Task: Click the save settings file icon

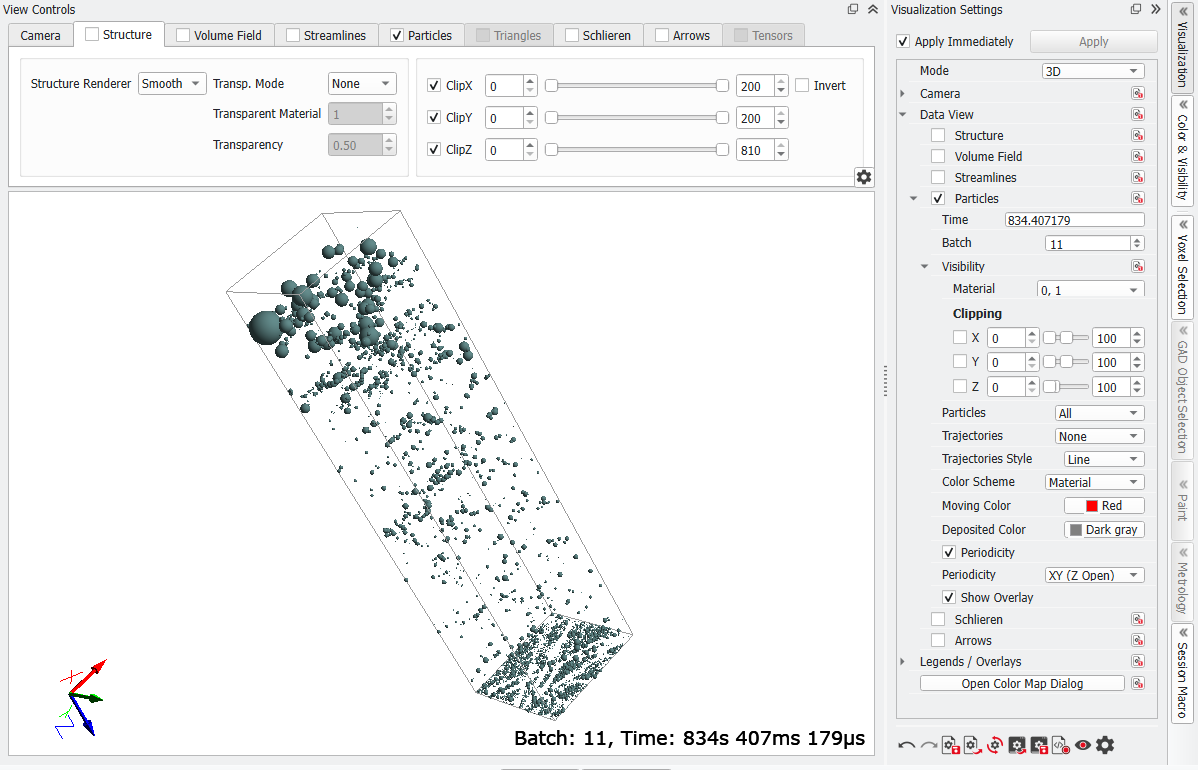Action: 950,746
